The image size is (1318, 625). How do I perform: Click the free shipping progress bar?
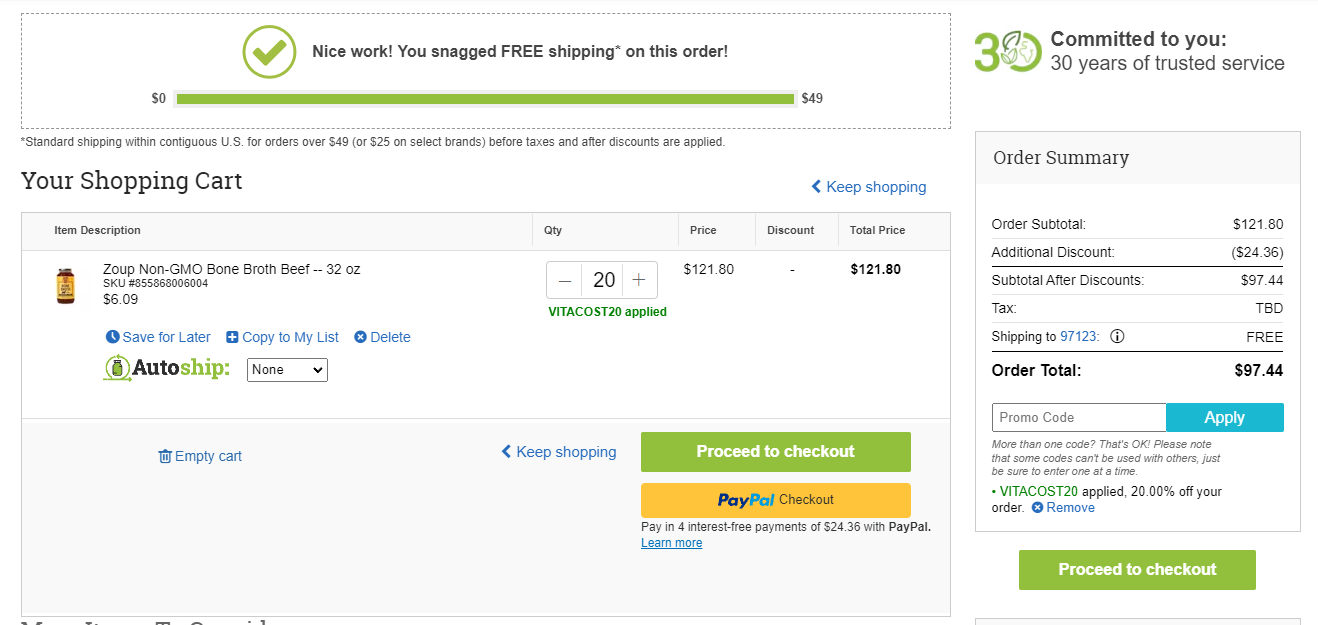(484, 98)
